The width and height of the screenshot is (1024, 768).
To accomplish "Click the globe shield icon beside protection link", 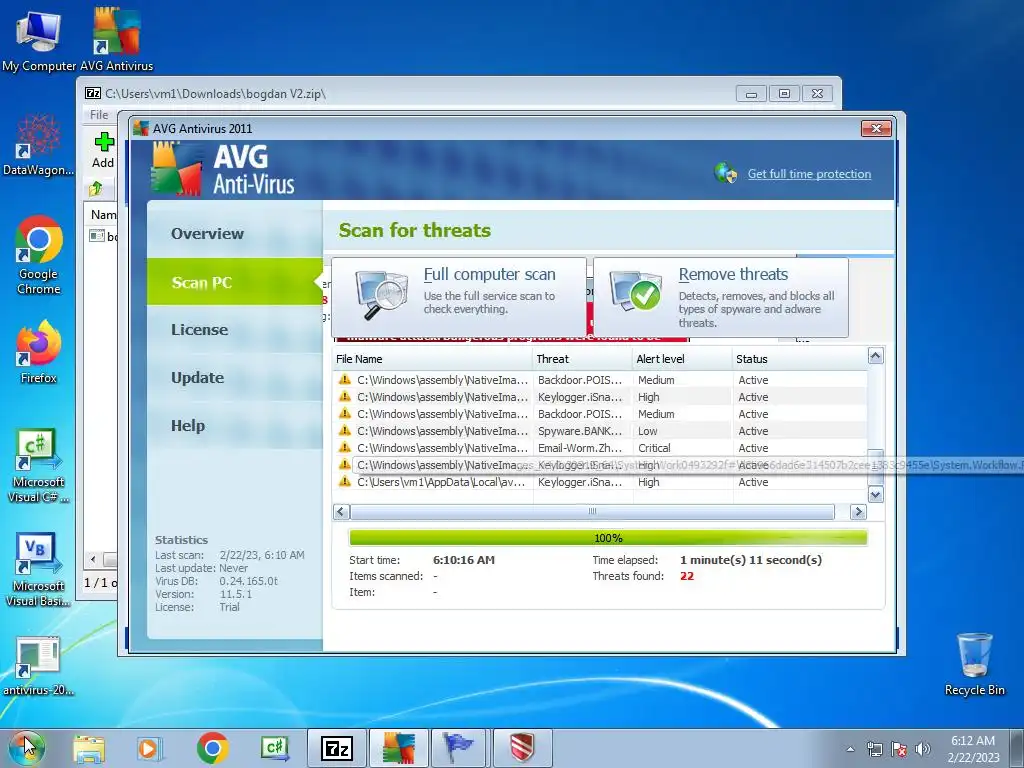I will [726, 173].
